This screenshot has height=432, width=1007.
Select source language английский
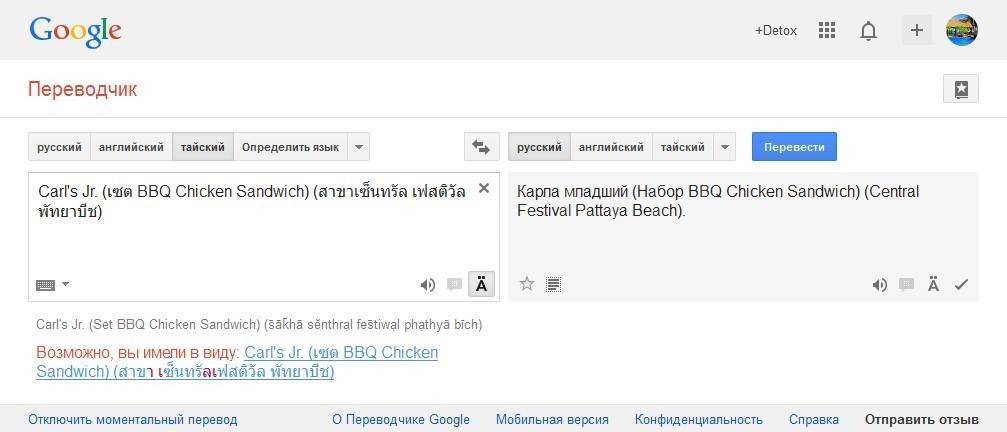(x=131, y=147)
